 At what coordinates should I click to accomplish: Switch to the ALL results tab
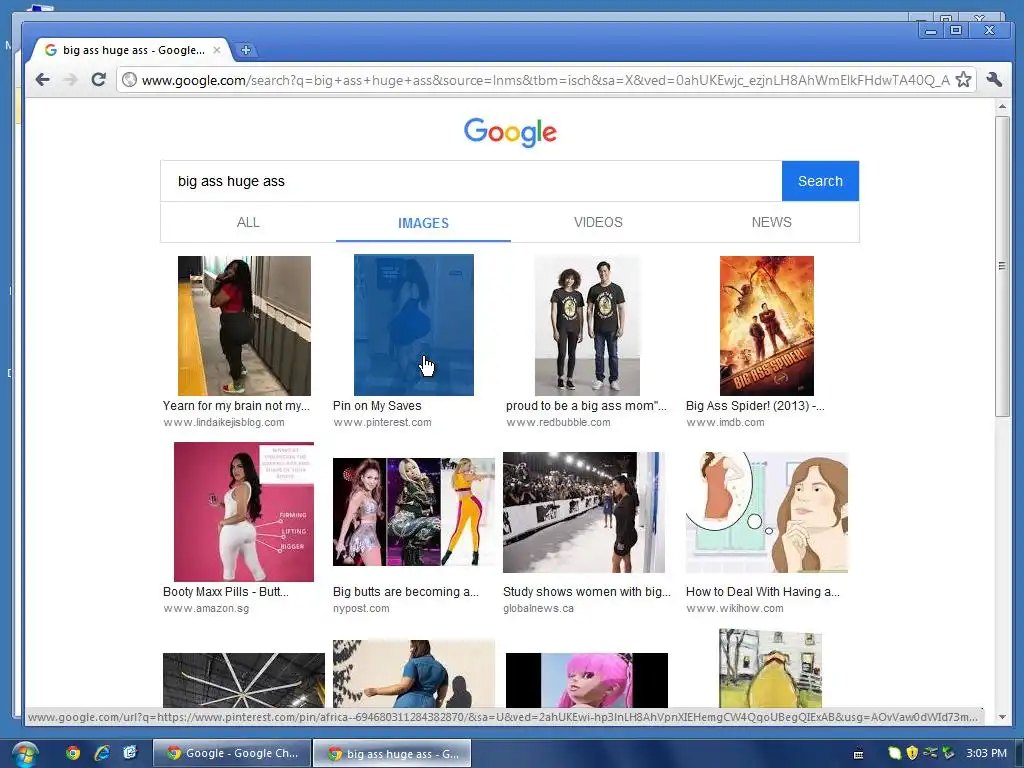click(248, 222)
